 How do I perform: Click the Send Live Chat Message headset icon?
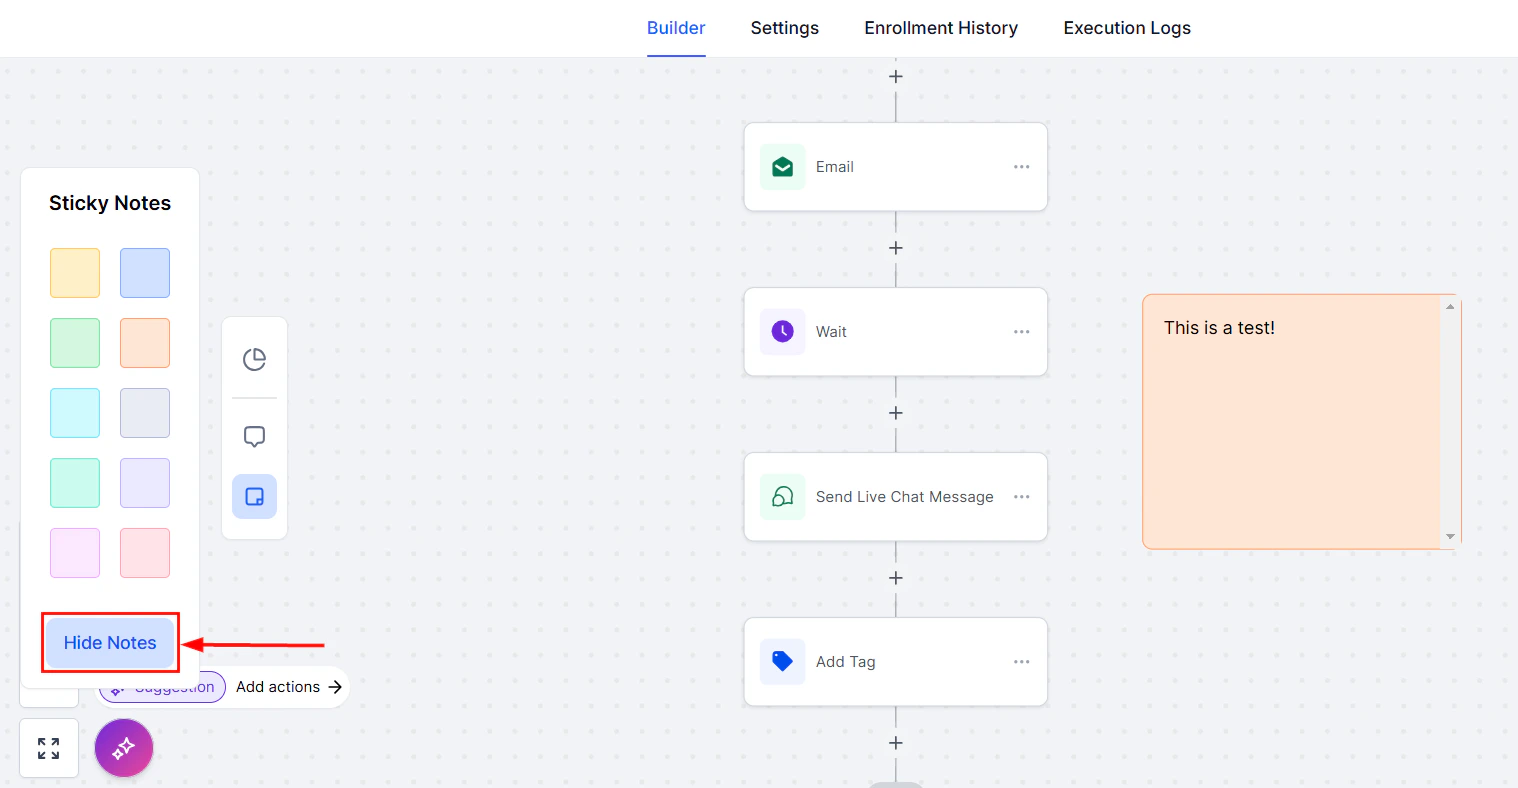[x=782, y=496]
